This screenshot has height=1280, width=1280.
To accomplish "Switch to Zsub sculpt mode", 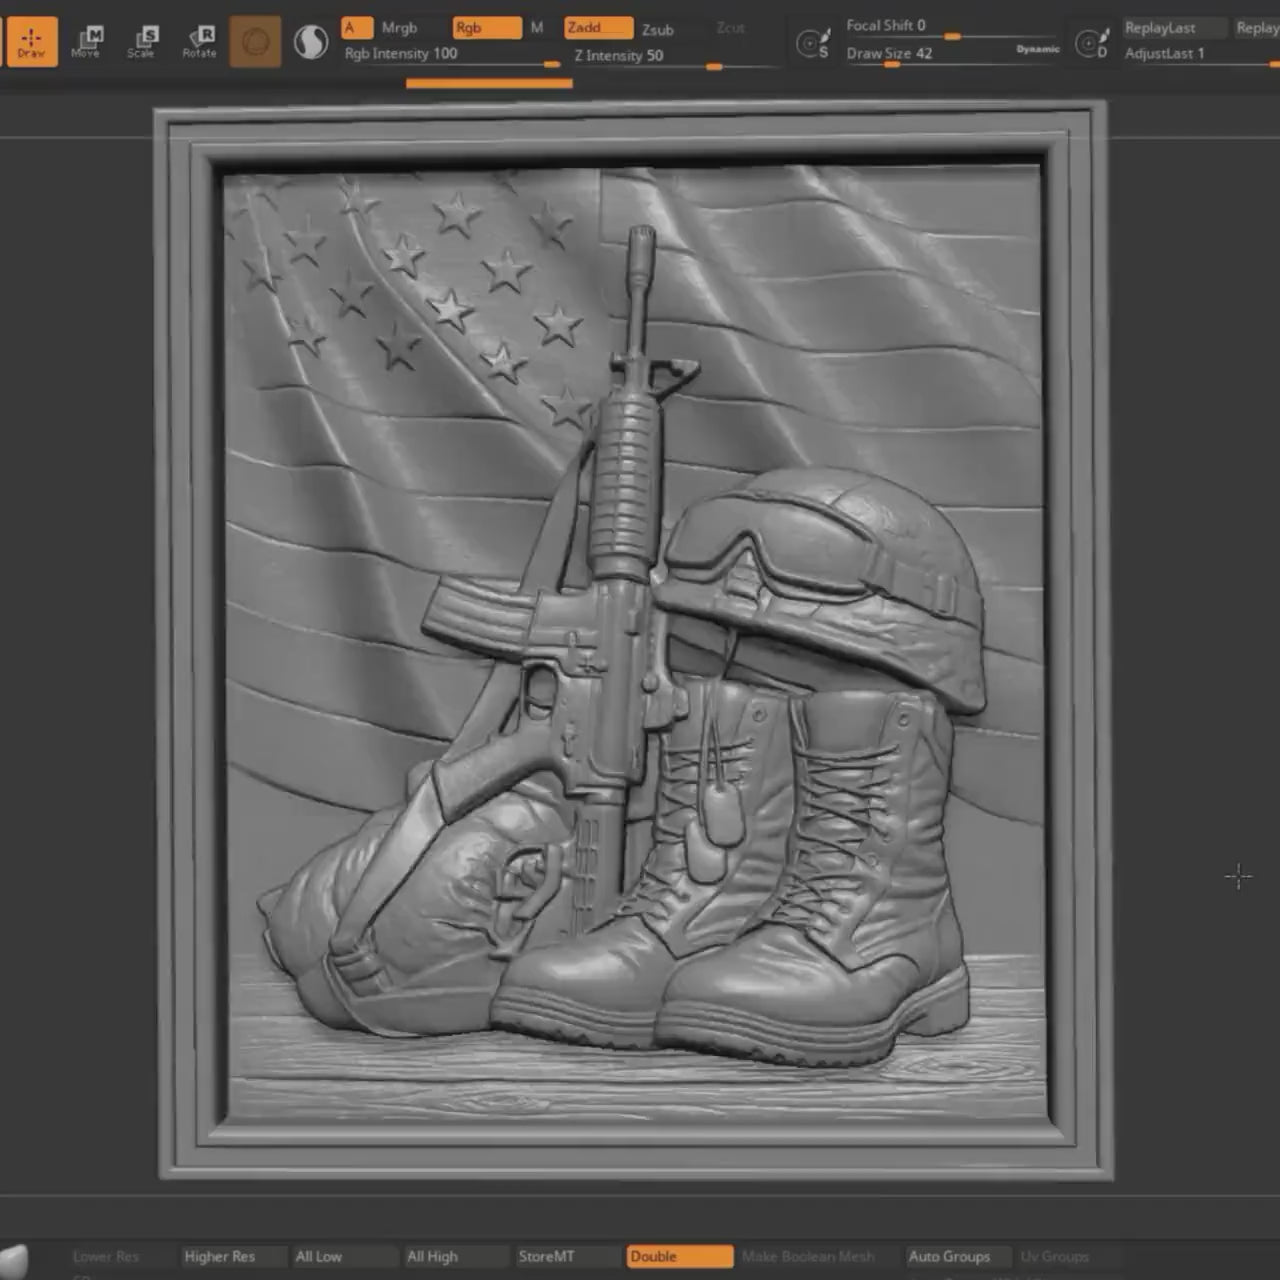I will 657,29.
